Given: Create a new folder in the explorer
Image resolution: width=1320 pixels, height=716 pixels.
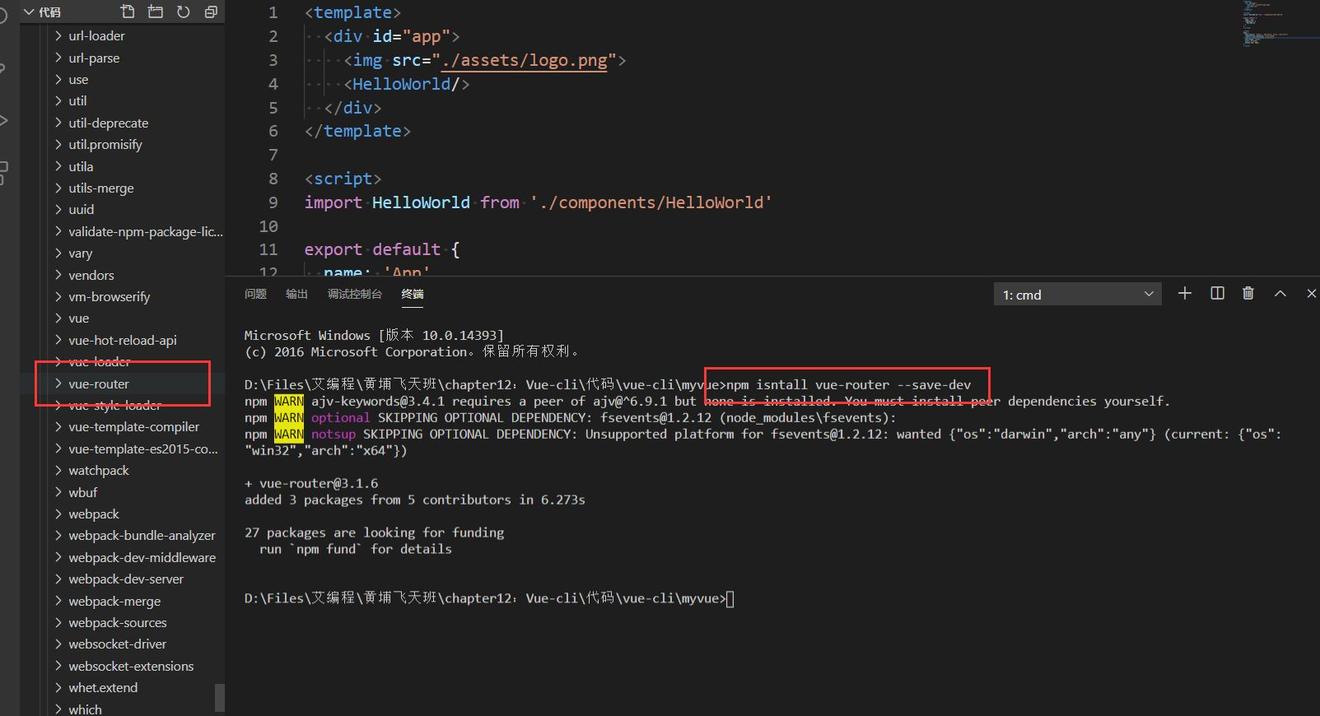Looking at the screenshot, I should tap(155, 11).
